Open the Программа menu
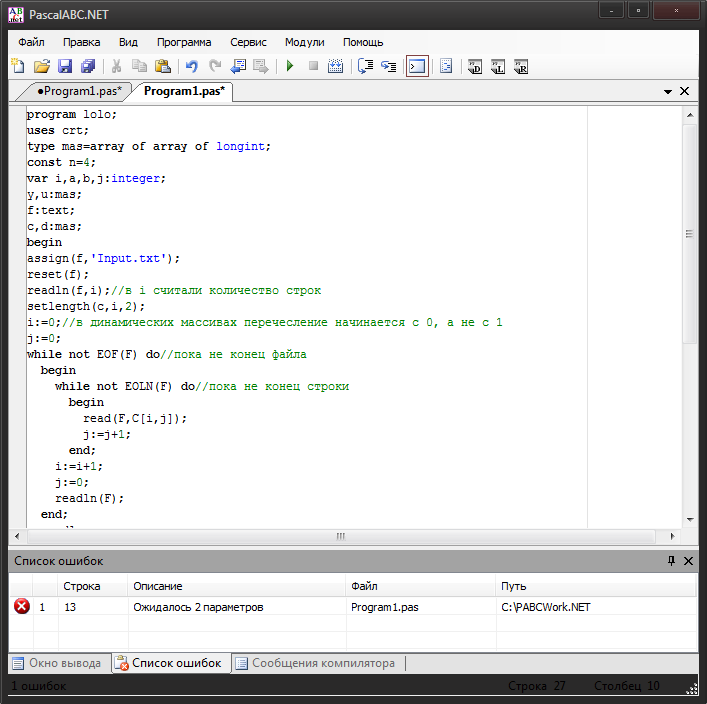Image resolution: width=707 pixels, height=704 pixels. [184, 42]
